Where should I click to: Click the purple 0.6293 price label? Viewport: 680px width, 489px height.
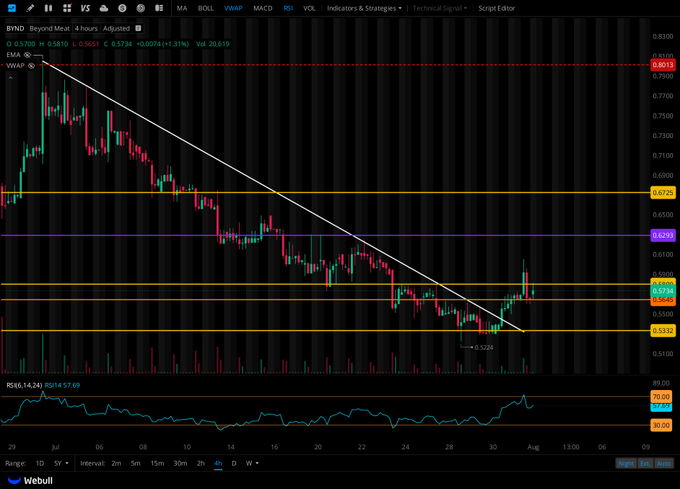663,235
